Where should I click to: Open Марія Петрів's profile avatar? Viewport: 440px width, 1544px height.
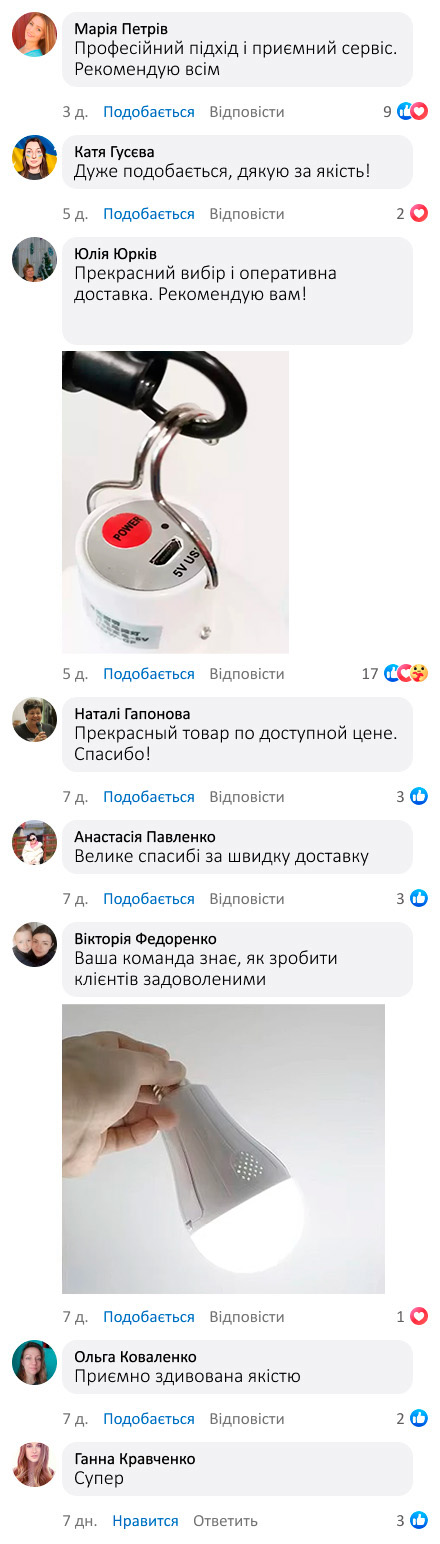pos(34,34)
